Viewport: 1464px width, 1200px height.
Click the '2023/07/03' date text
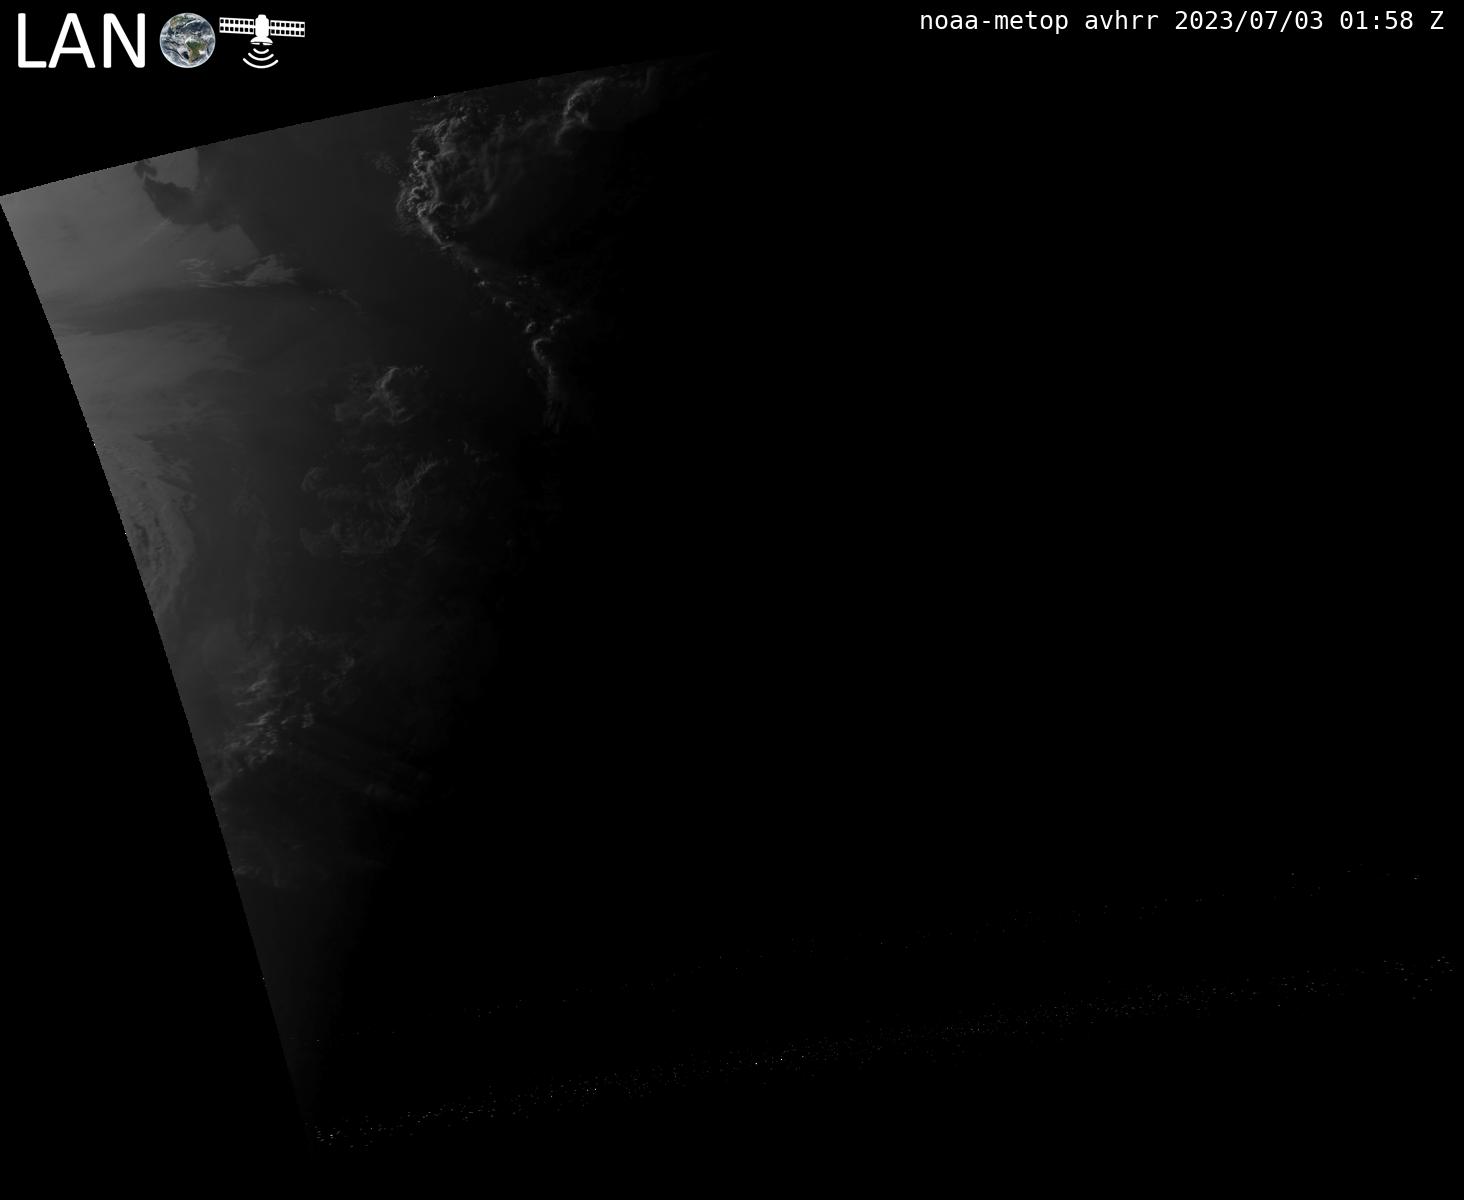pyautogui.click(x=1249, y=21)
